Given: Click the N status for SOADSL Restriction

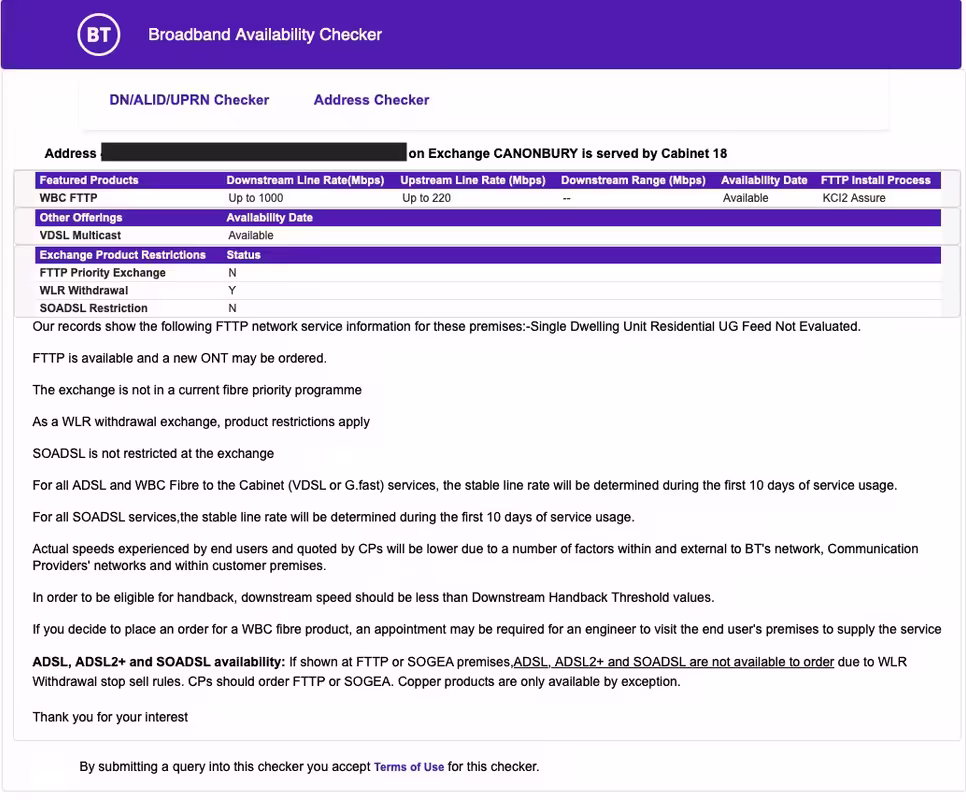Looking at the screenshot, I should 232,308.
